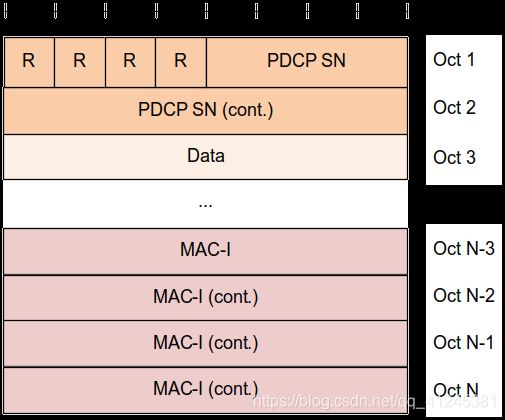The height and width of the screenshot is (420, 505).
Task: Click the ellipsis row between Data and MAC-I
Action: (x=206, y=204)
